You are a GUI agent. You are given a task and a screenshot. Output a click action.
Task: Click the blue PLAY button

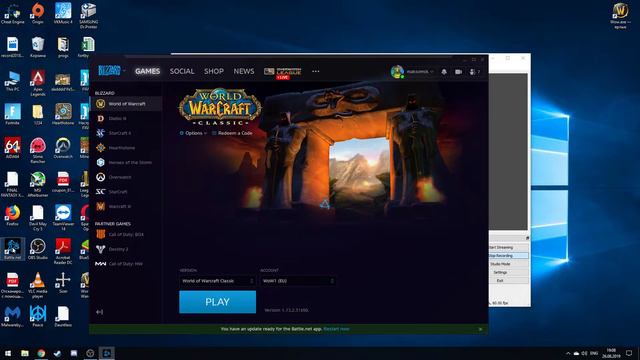coord(218,302)
